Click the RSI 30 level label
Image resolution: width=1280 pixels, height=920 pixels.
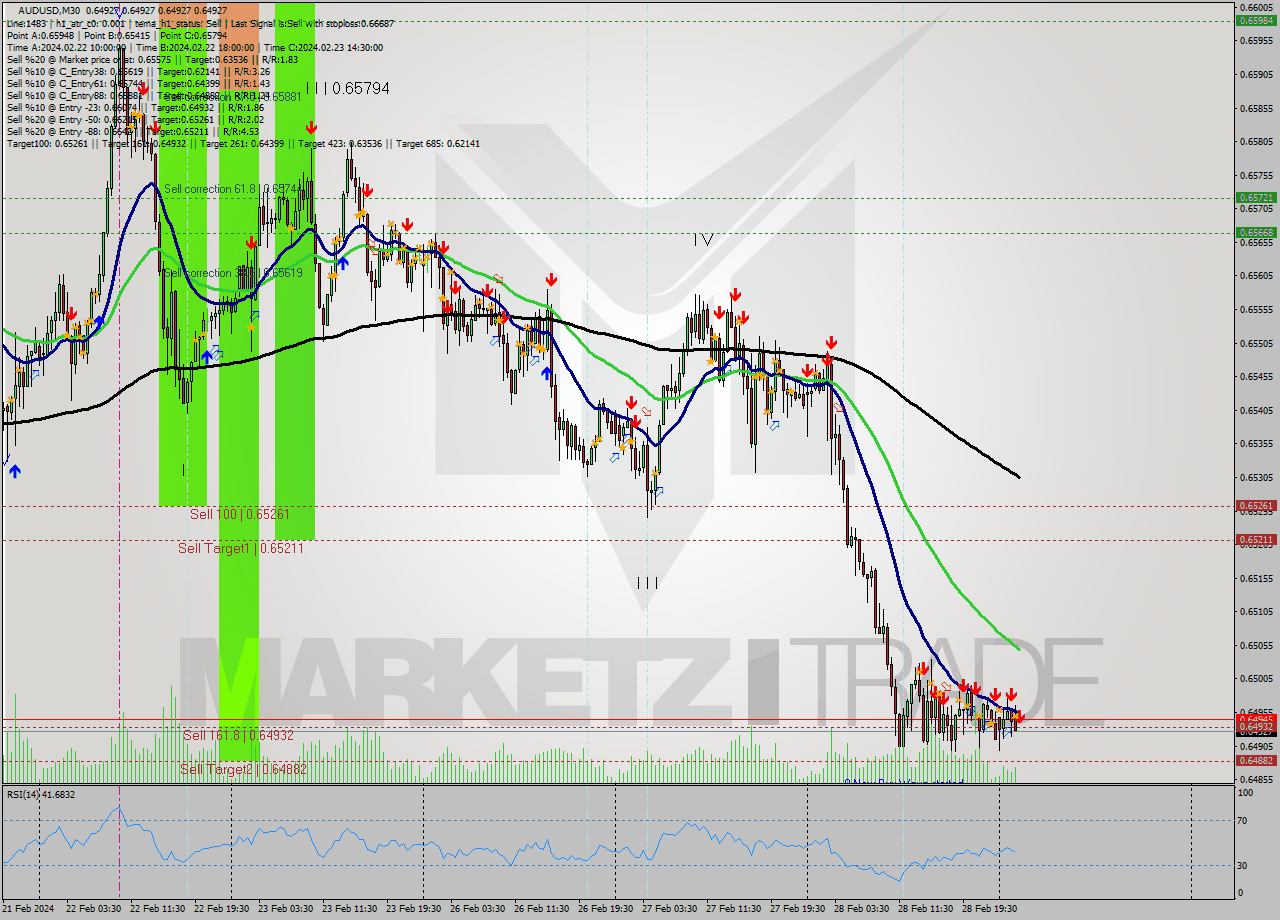pyautogui.click(x=1244, y=865)
